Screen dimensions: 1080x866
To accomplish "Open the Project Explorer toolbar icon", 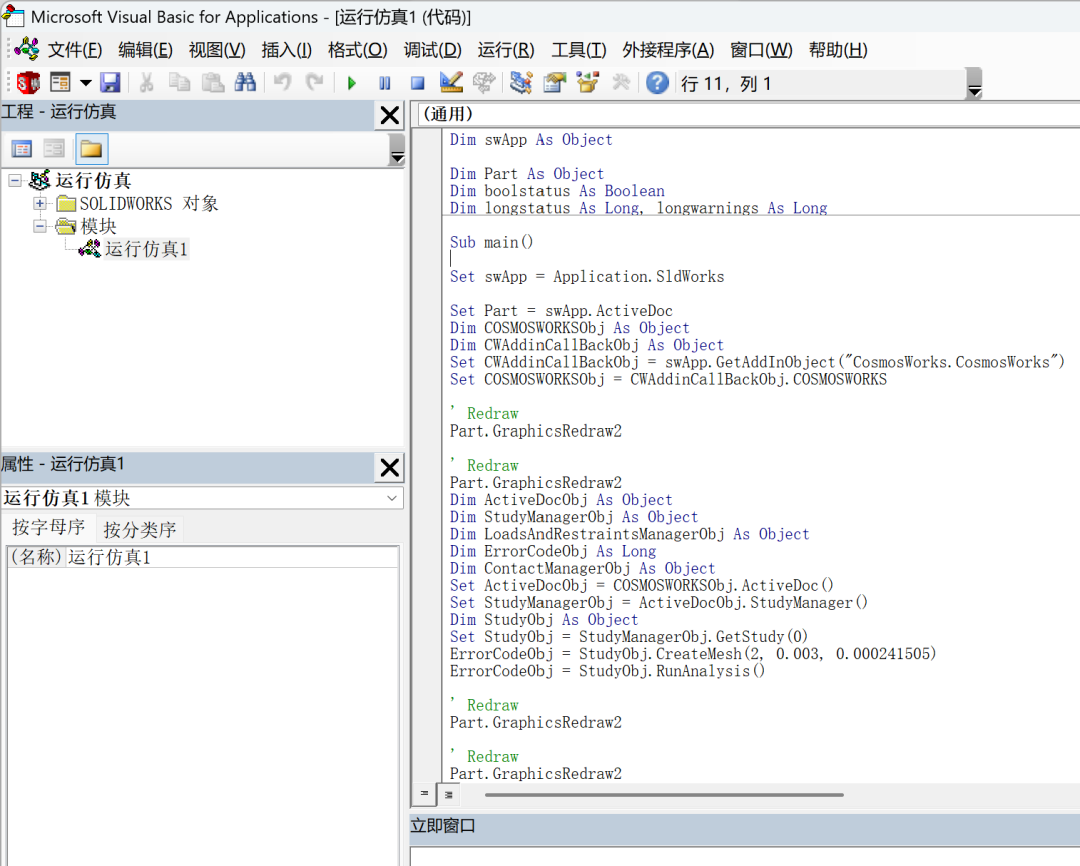I will click(521, 83).
